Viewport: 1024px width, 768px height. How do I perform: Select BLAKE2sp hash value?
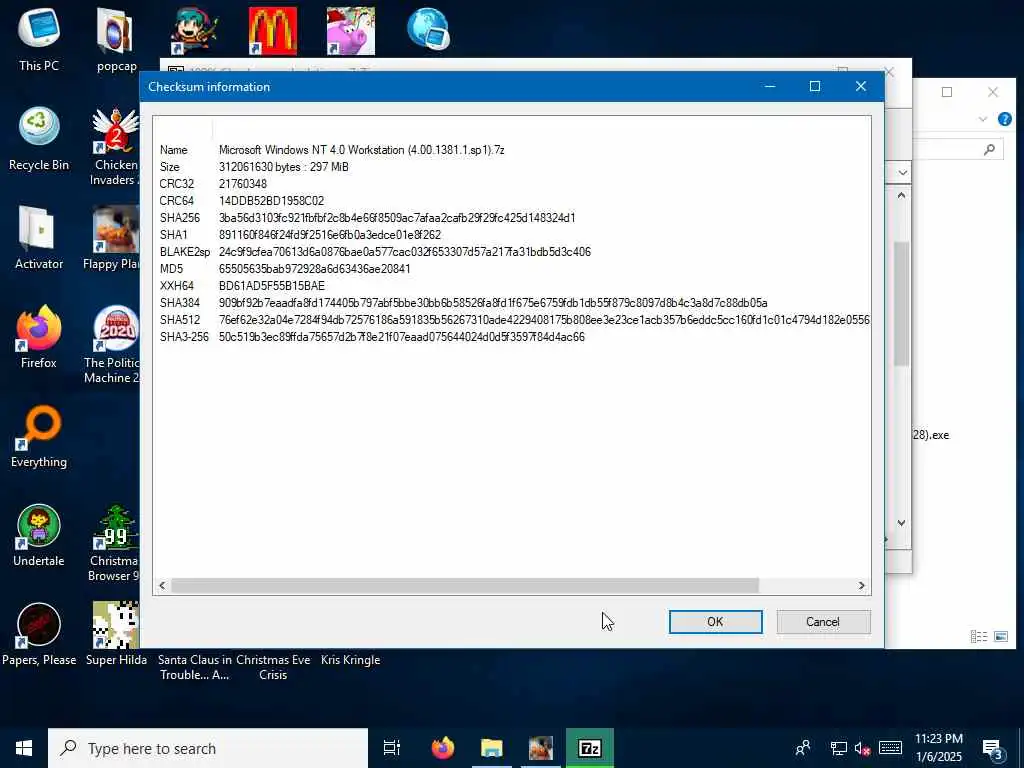[405, 251]
